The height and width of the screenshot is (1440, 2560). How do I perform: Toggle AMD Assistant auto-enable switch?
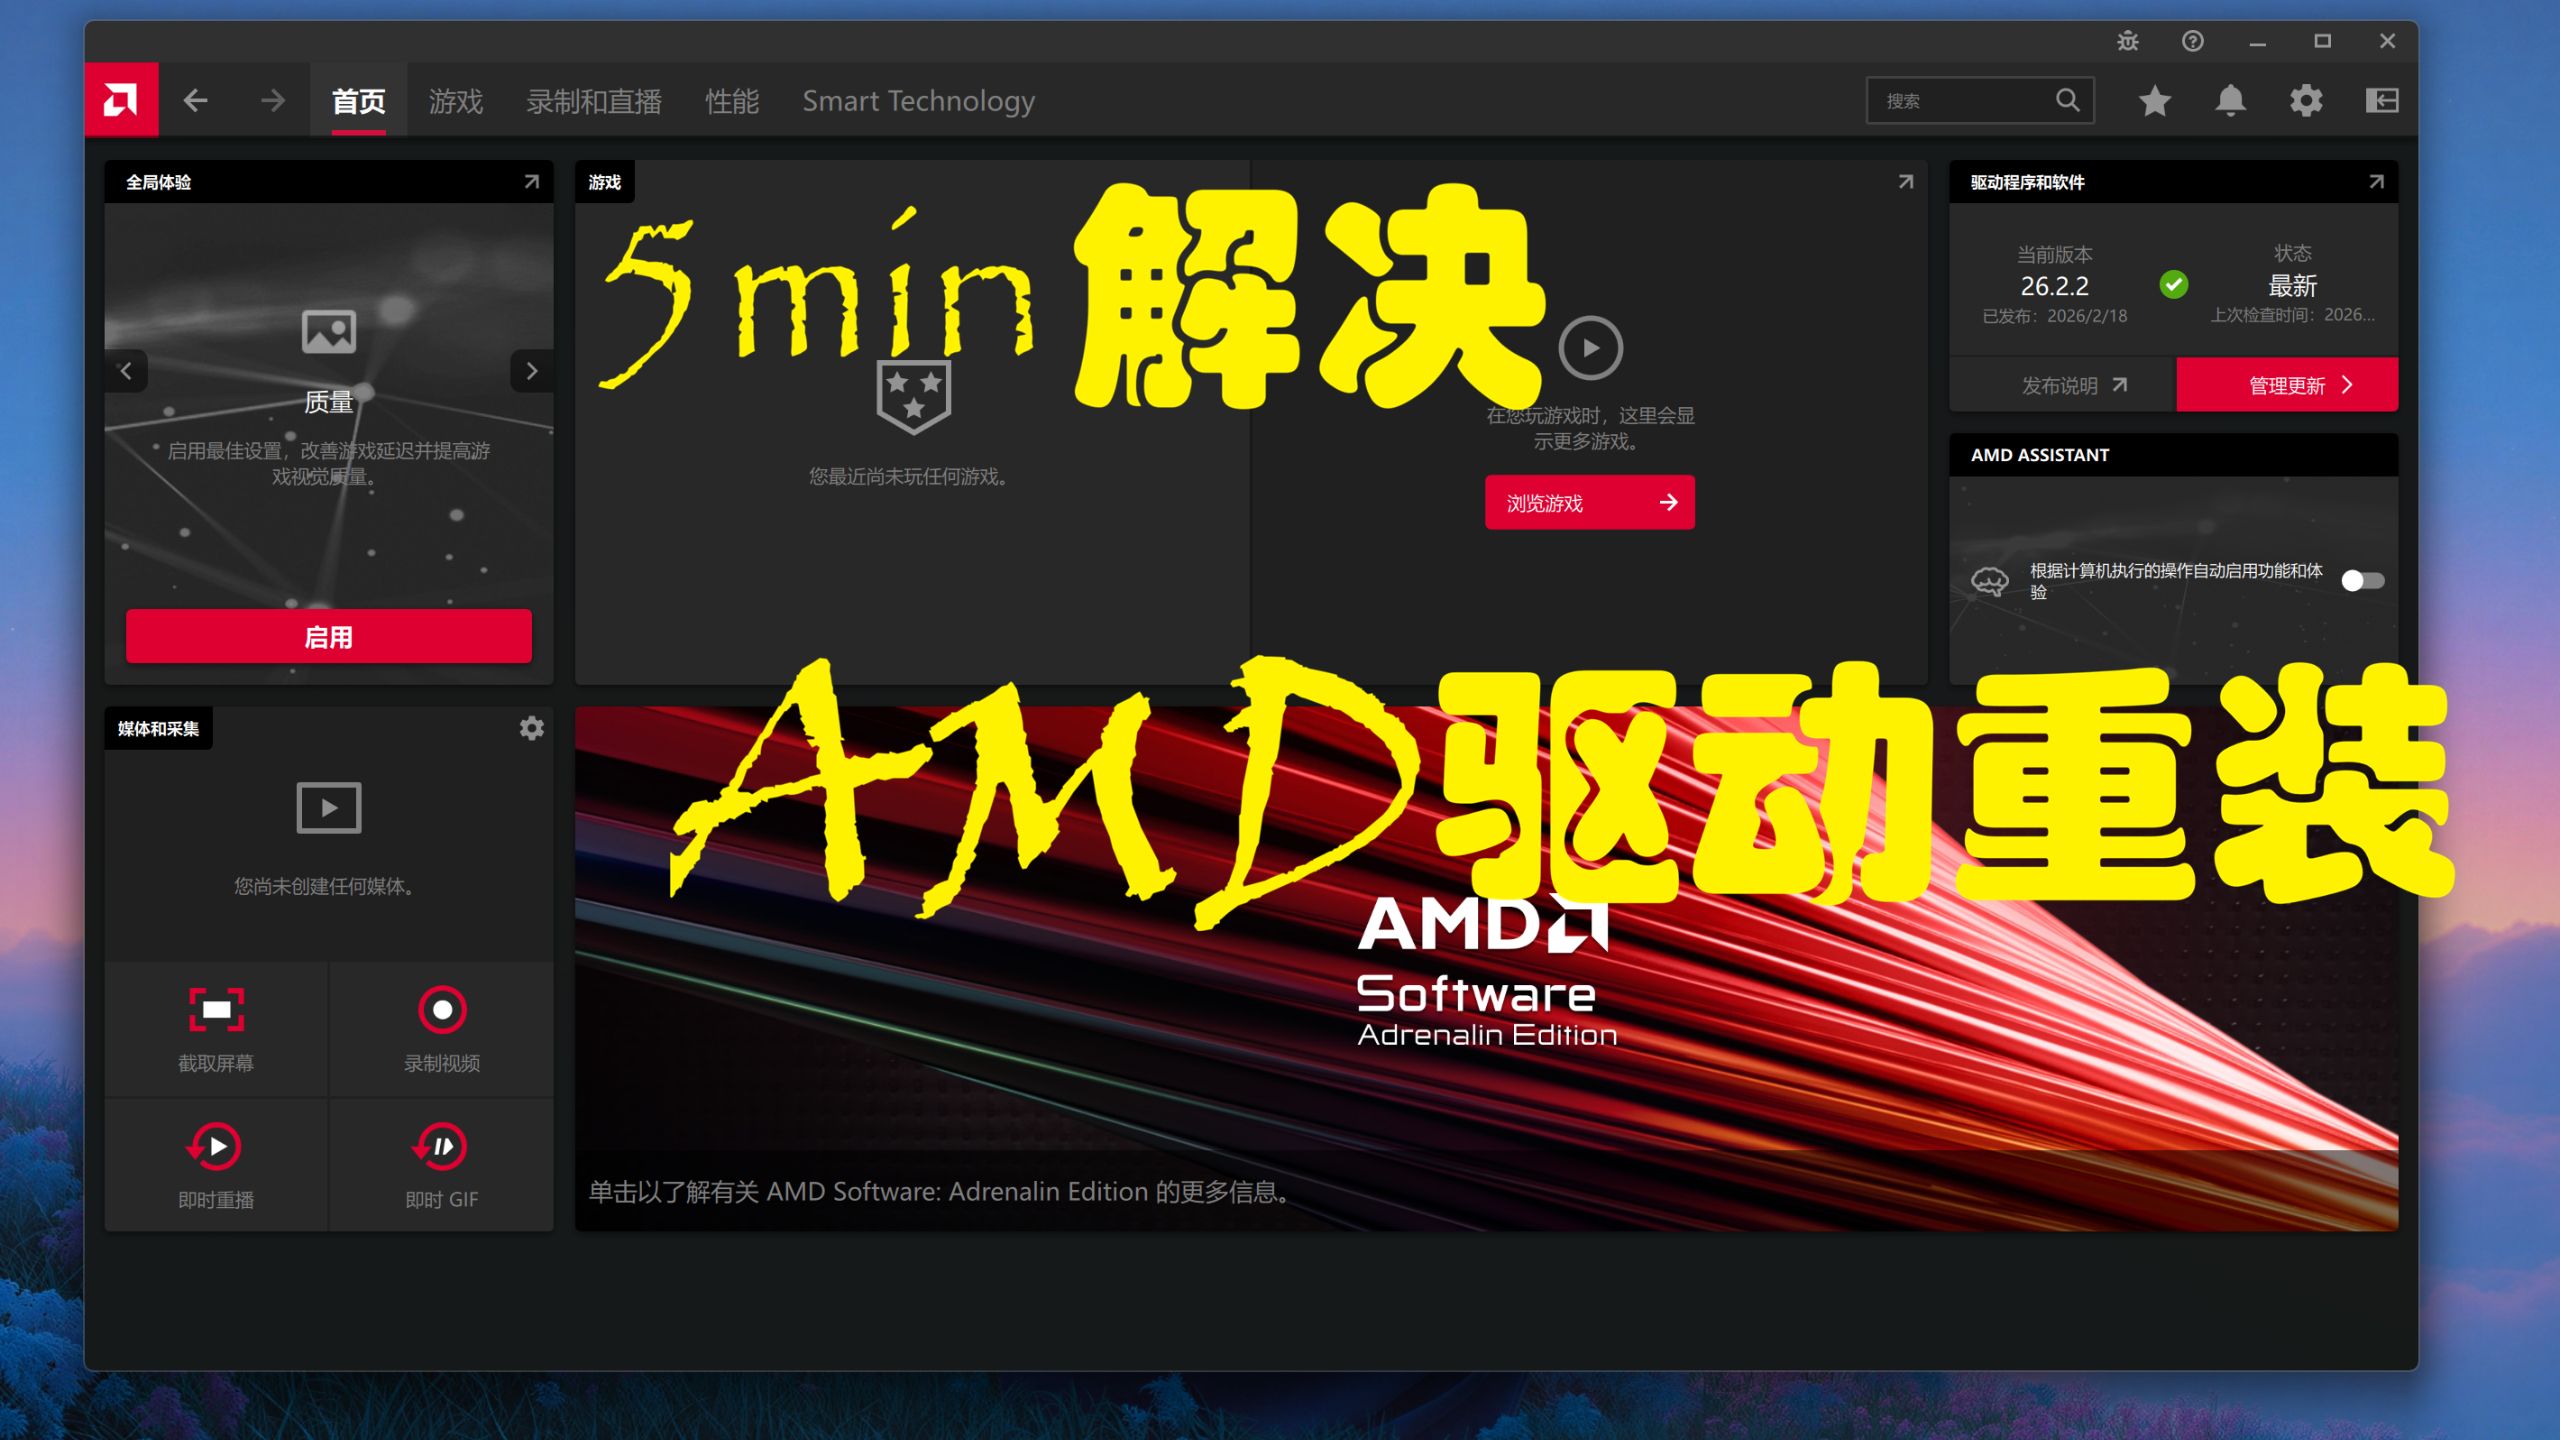click(x=2363, y=581)
